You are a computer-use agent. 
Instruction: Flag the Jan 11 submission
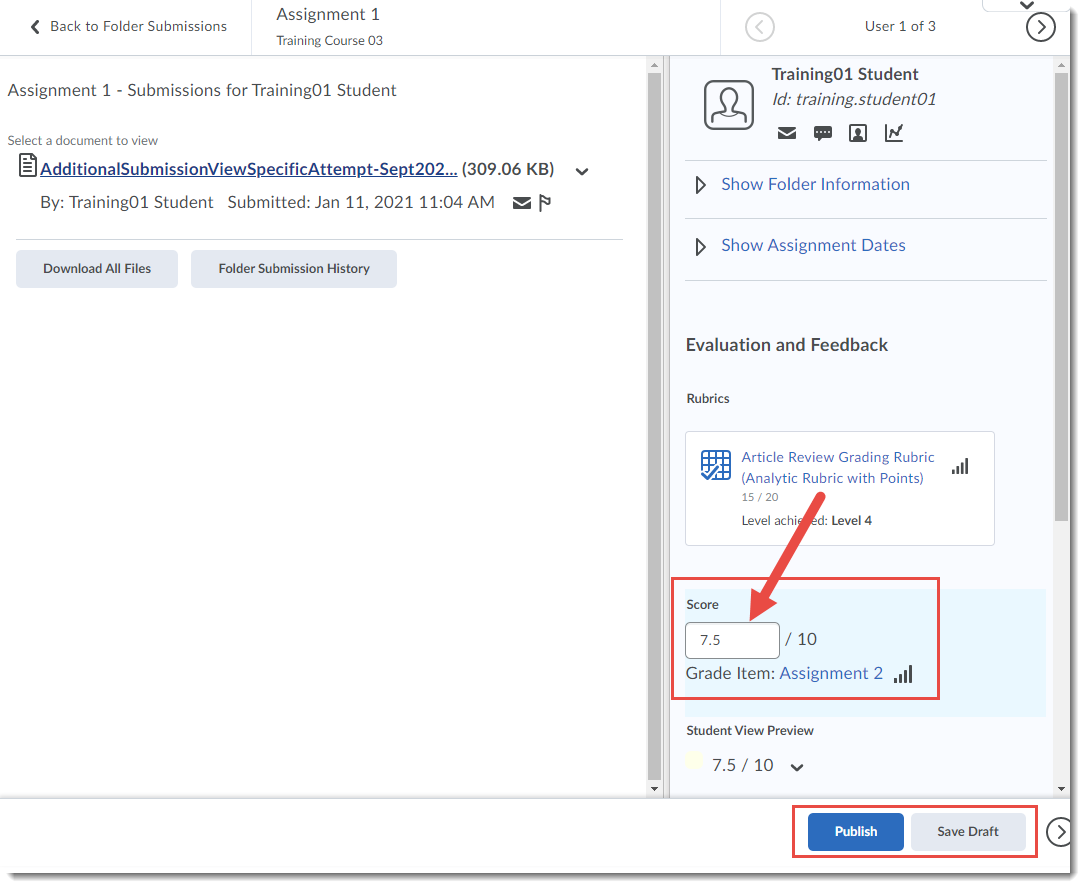544,203
